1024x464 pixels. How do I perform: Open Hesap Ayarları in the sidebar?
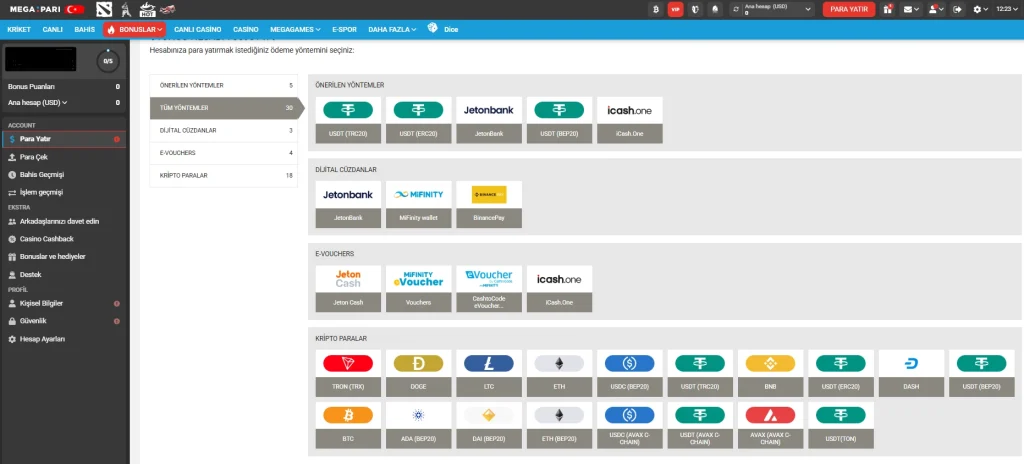pos(63,339)
